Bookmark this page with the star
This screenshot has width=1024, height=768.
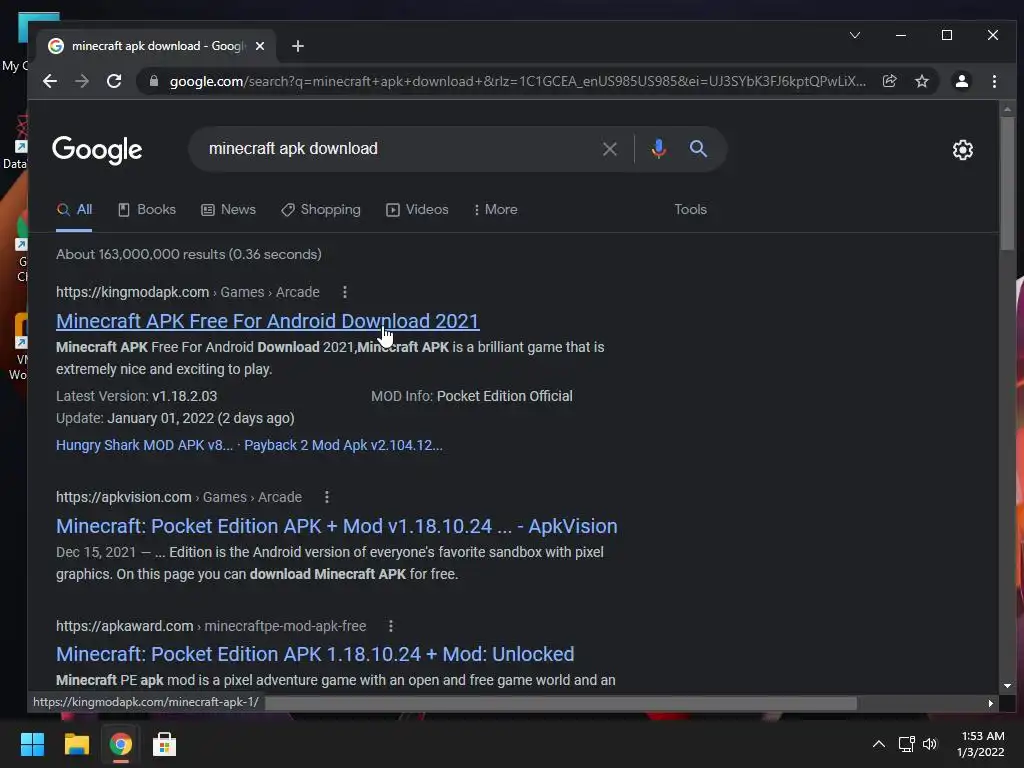(x=921, y=81)
